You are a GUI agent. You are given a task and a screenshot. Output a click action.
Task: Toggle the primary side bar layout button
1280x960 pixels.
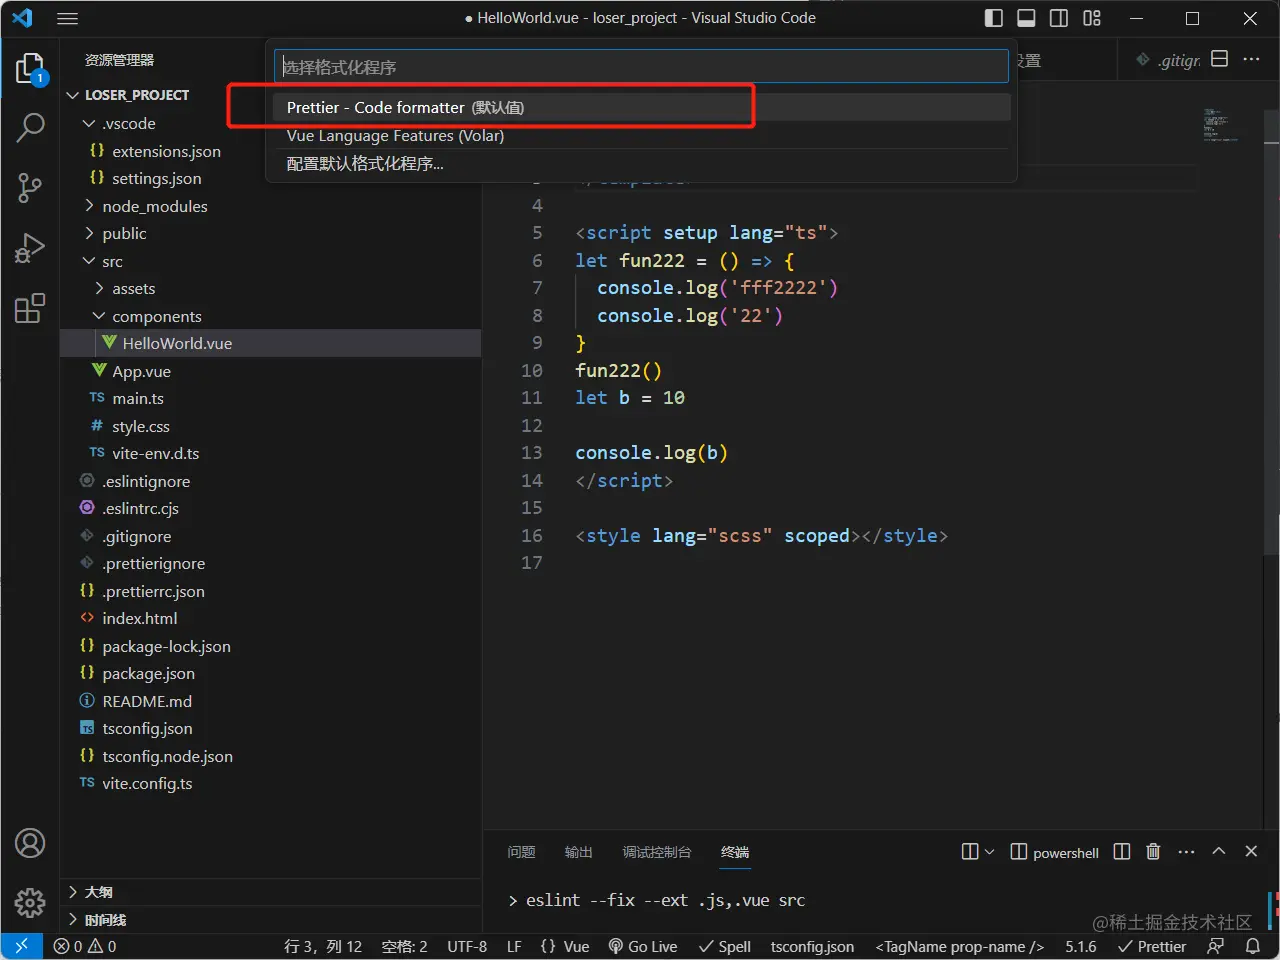coord(993,18)
